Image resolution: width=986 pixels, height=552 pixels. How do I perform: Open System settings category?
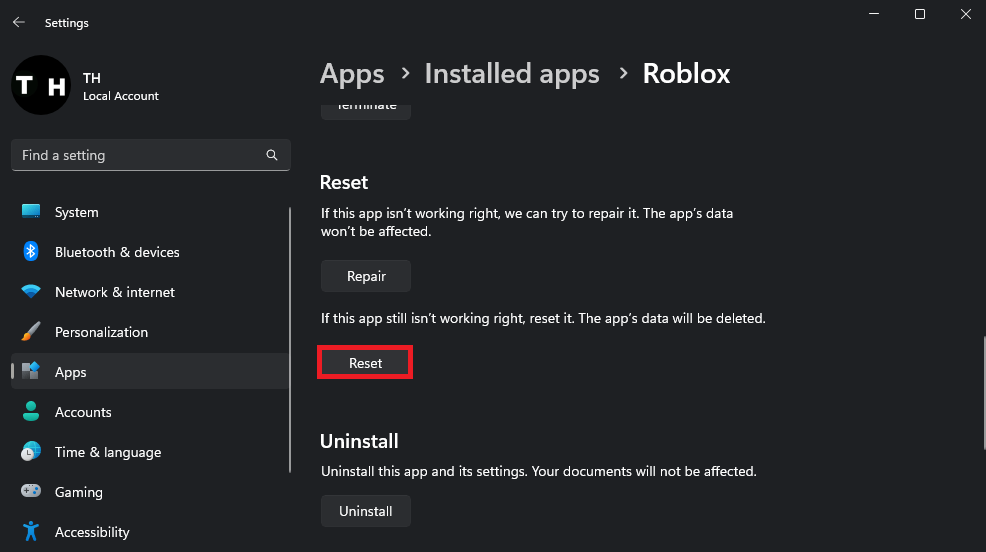150,212
